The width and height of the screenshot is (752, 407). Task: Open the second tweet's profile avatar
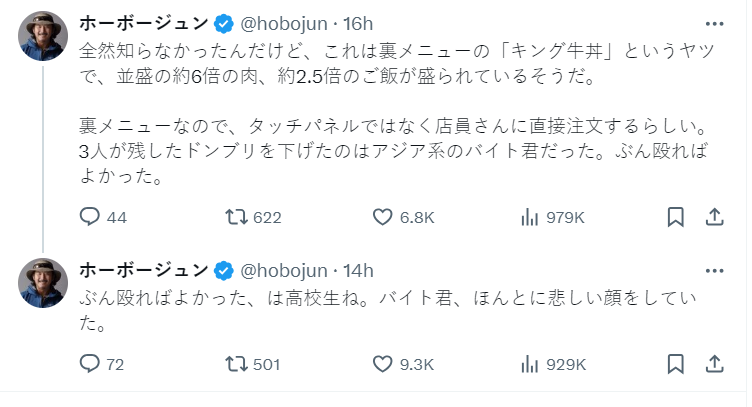pos(44,286)
